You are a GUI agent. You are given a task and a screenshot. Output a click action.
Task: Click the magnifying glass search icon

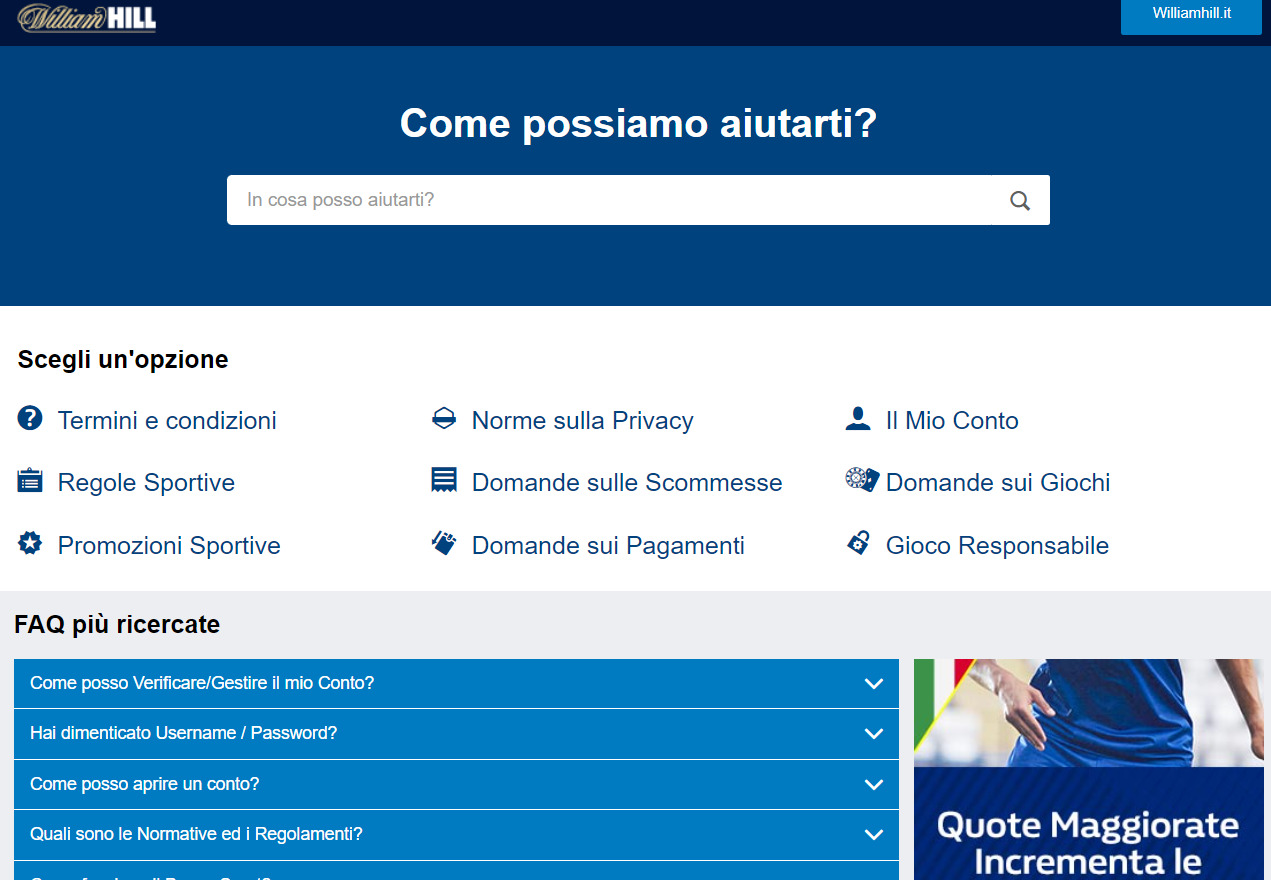1020,201
